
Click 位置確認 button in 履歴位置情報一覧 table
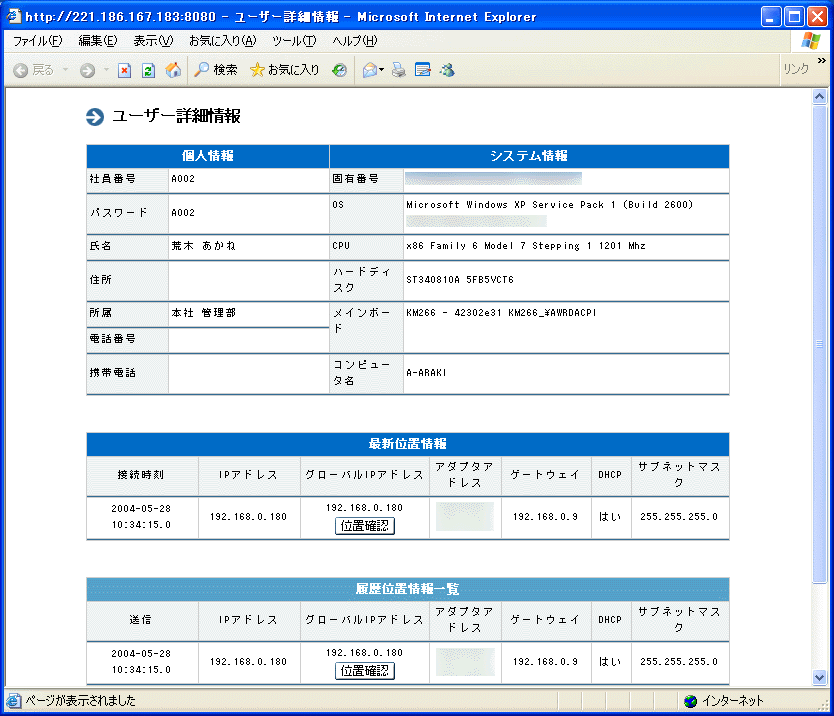(x=365, y=671)
